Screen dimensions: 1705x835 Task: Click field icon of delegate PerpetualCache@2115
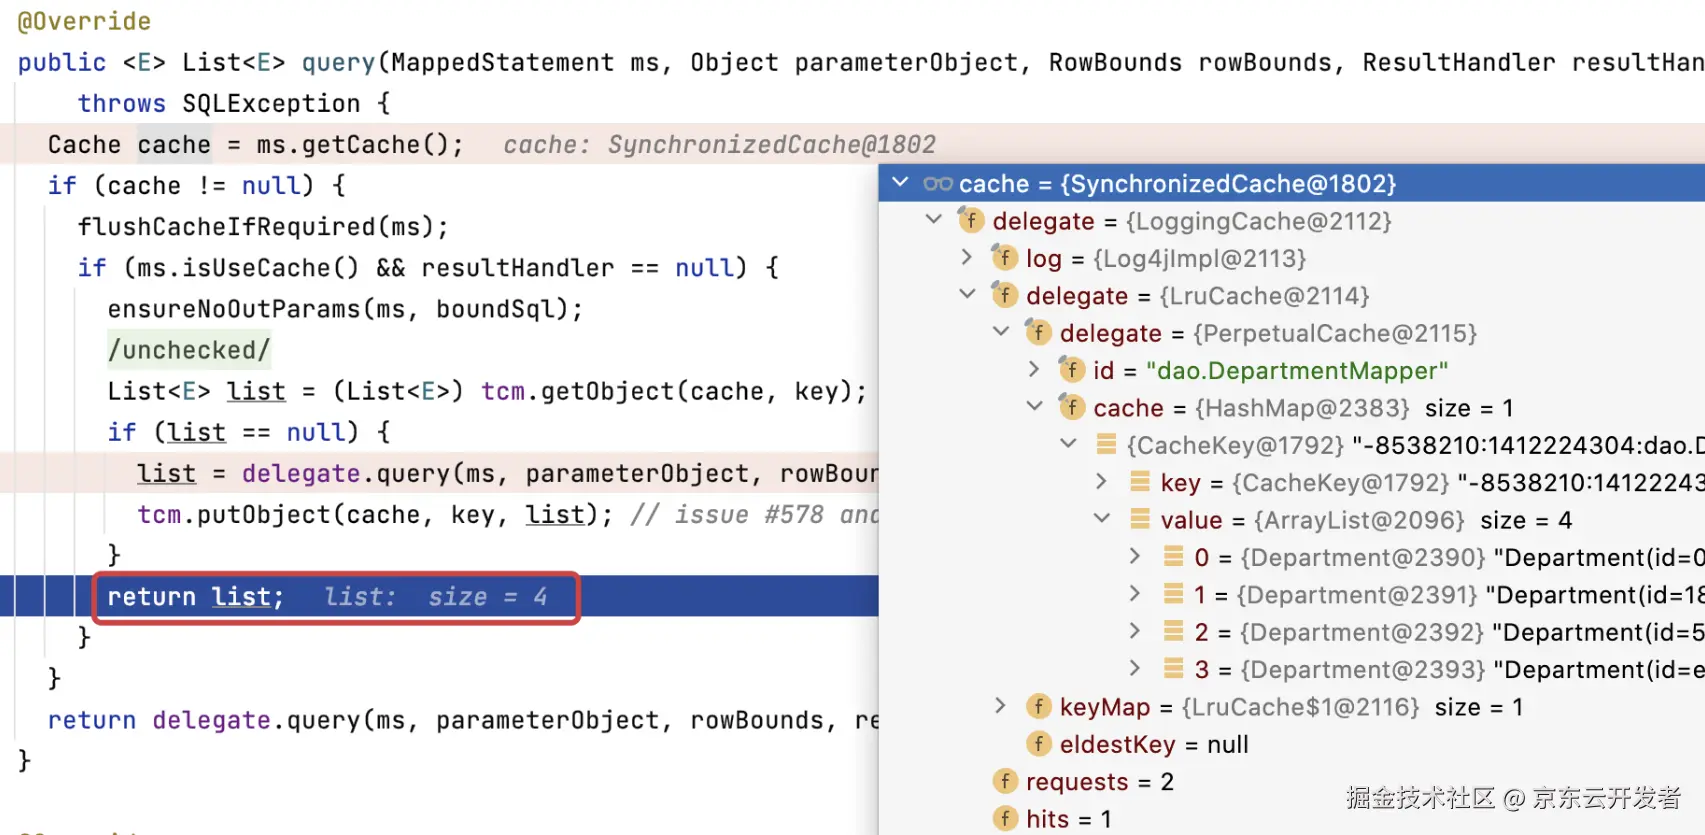point(1038,332)
